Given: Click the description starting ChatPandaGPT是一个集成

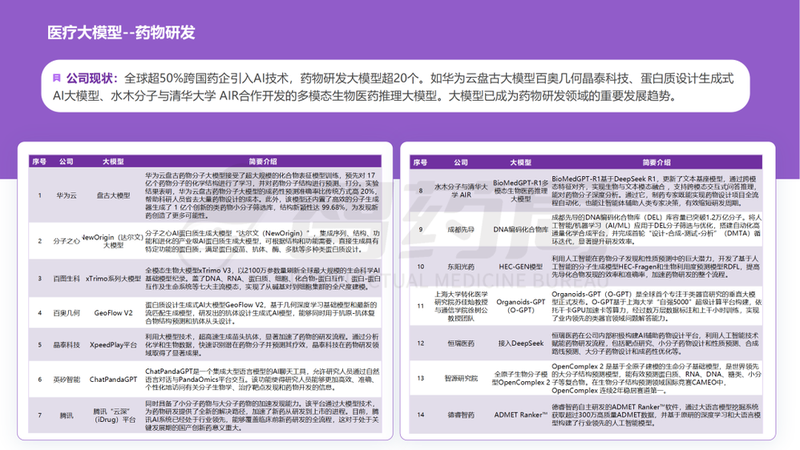Looking at the screenshot, I should (262, 379).
